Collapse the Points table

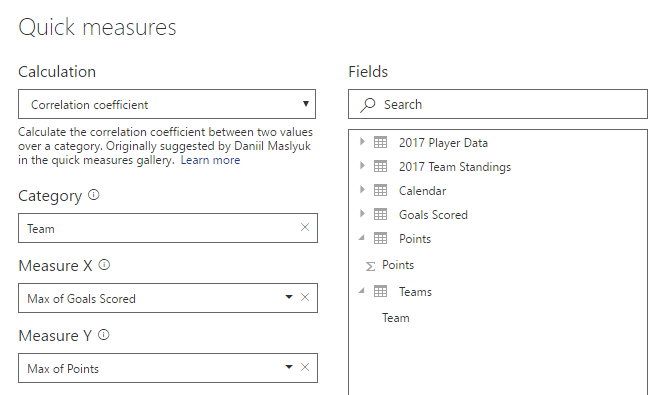pos(362,238)
